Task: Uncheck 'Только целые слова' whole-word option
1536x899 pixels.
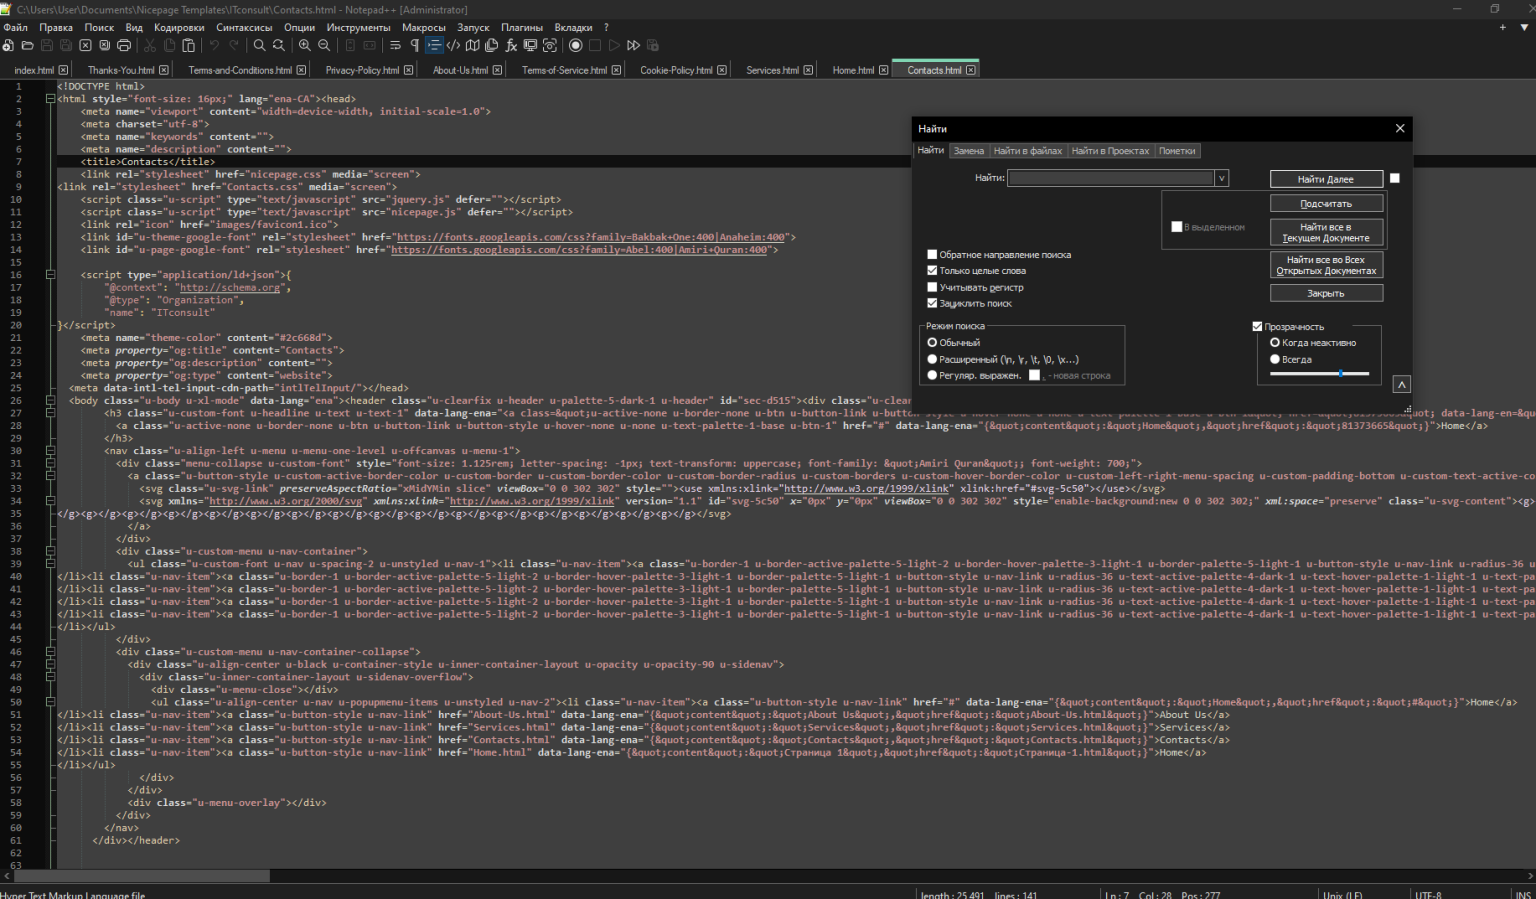Action: click(x=932, y=270)
